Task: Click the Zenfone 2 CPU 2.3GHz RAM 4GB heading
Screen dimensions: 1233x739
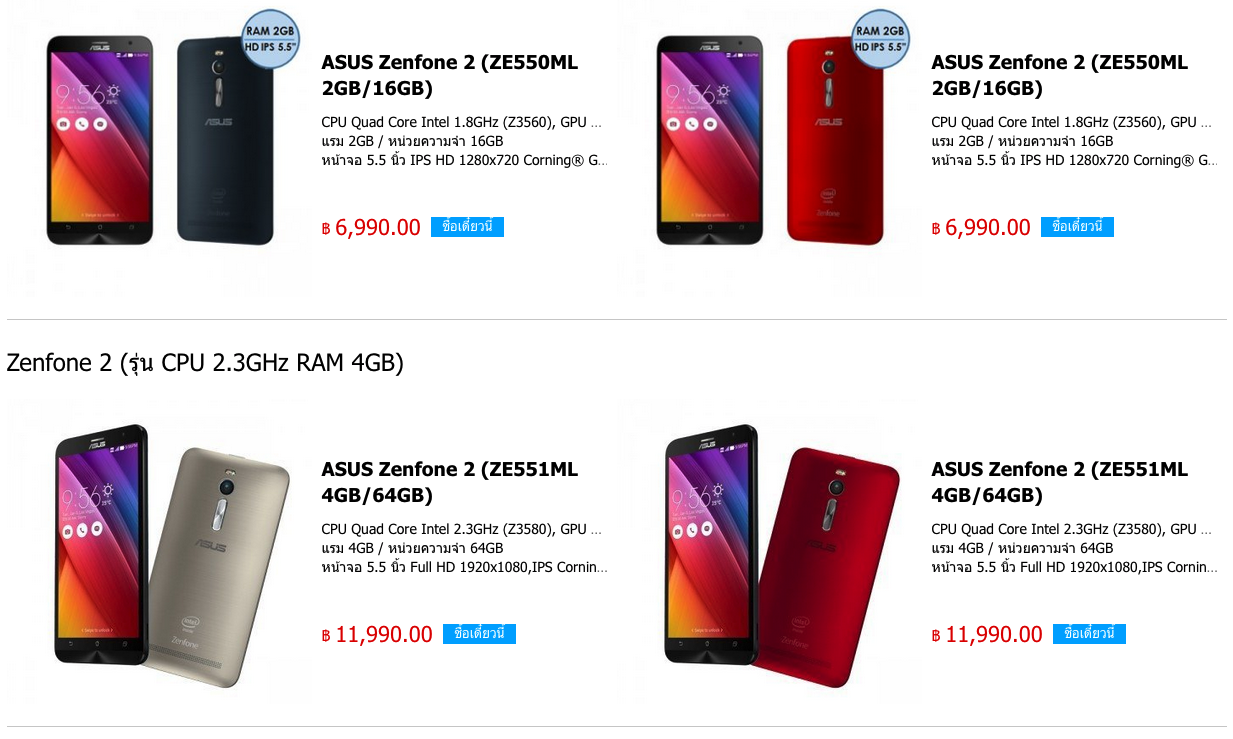Action: (205, 363)
